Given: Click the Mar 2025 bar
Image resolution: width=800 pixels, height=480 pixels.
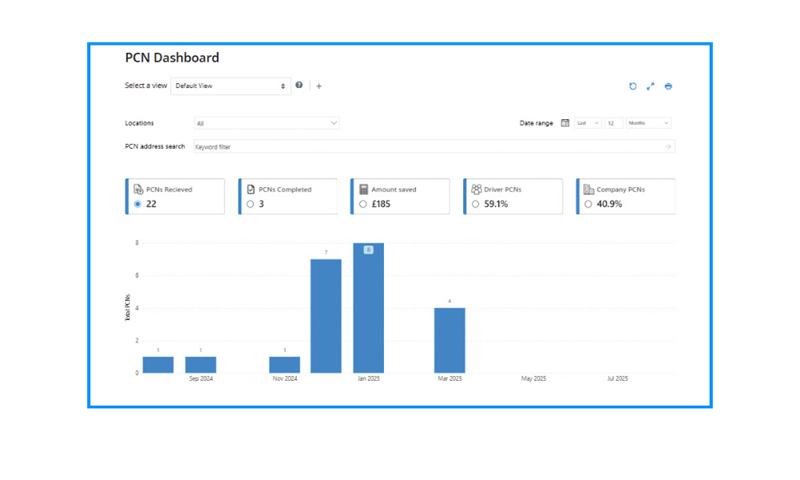Looking at the screenshot, I should point(449,340).
